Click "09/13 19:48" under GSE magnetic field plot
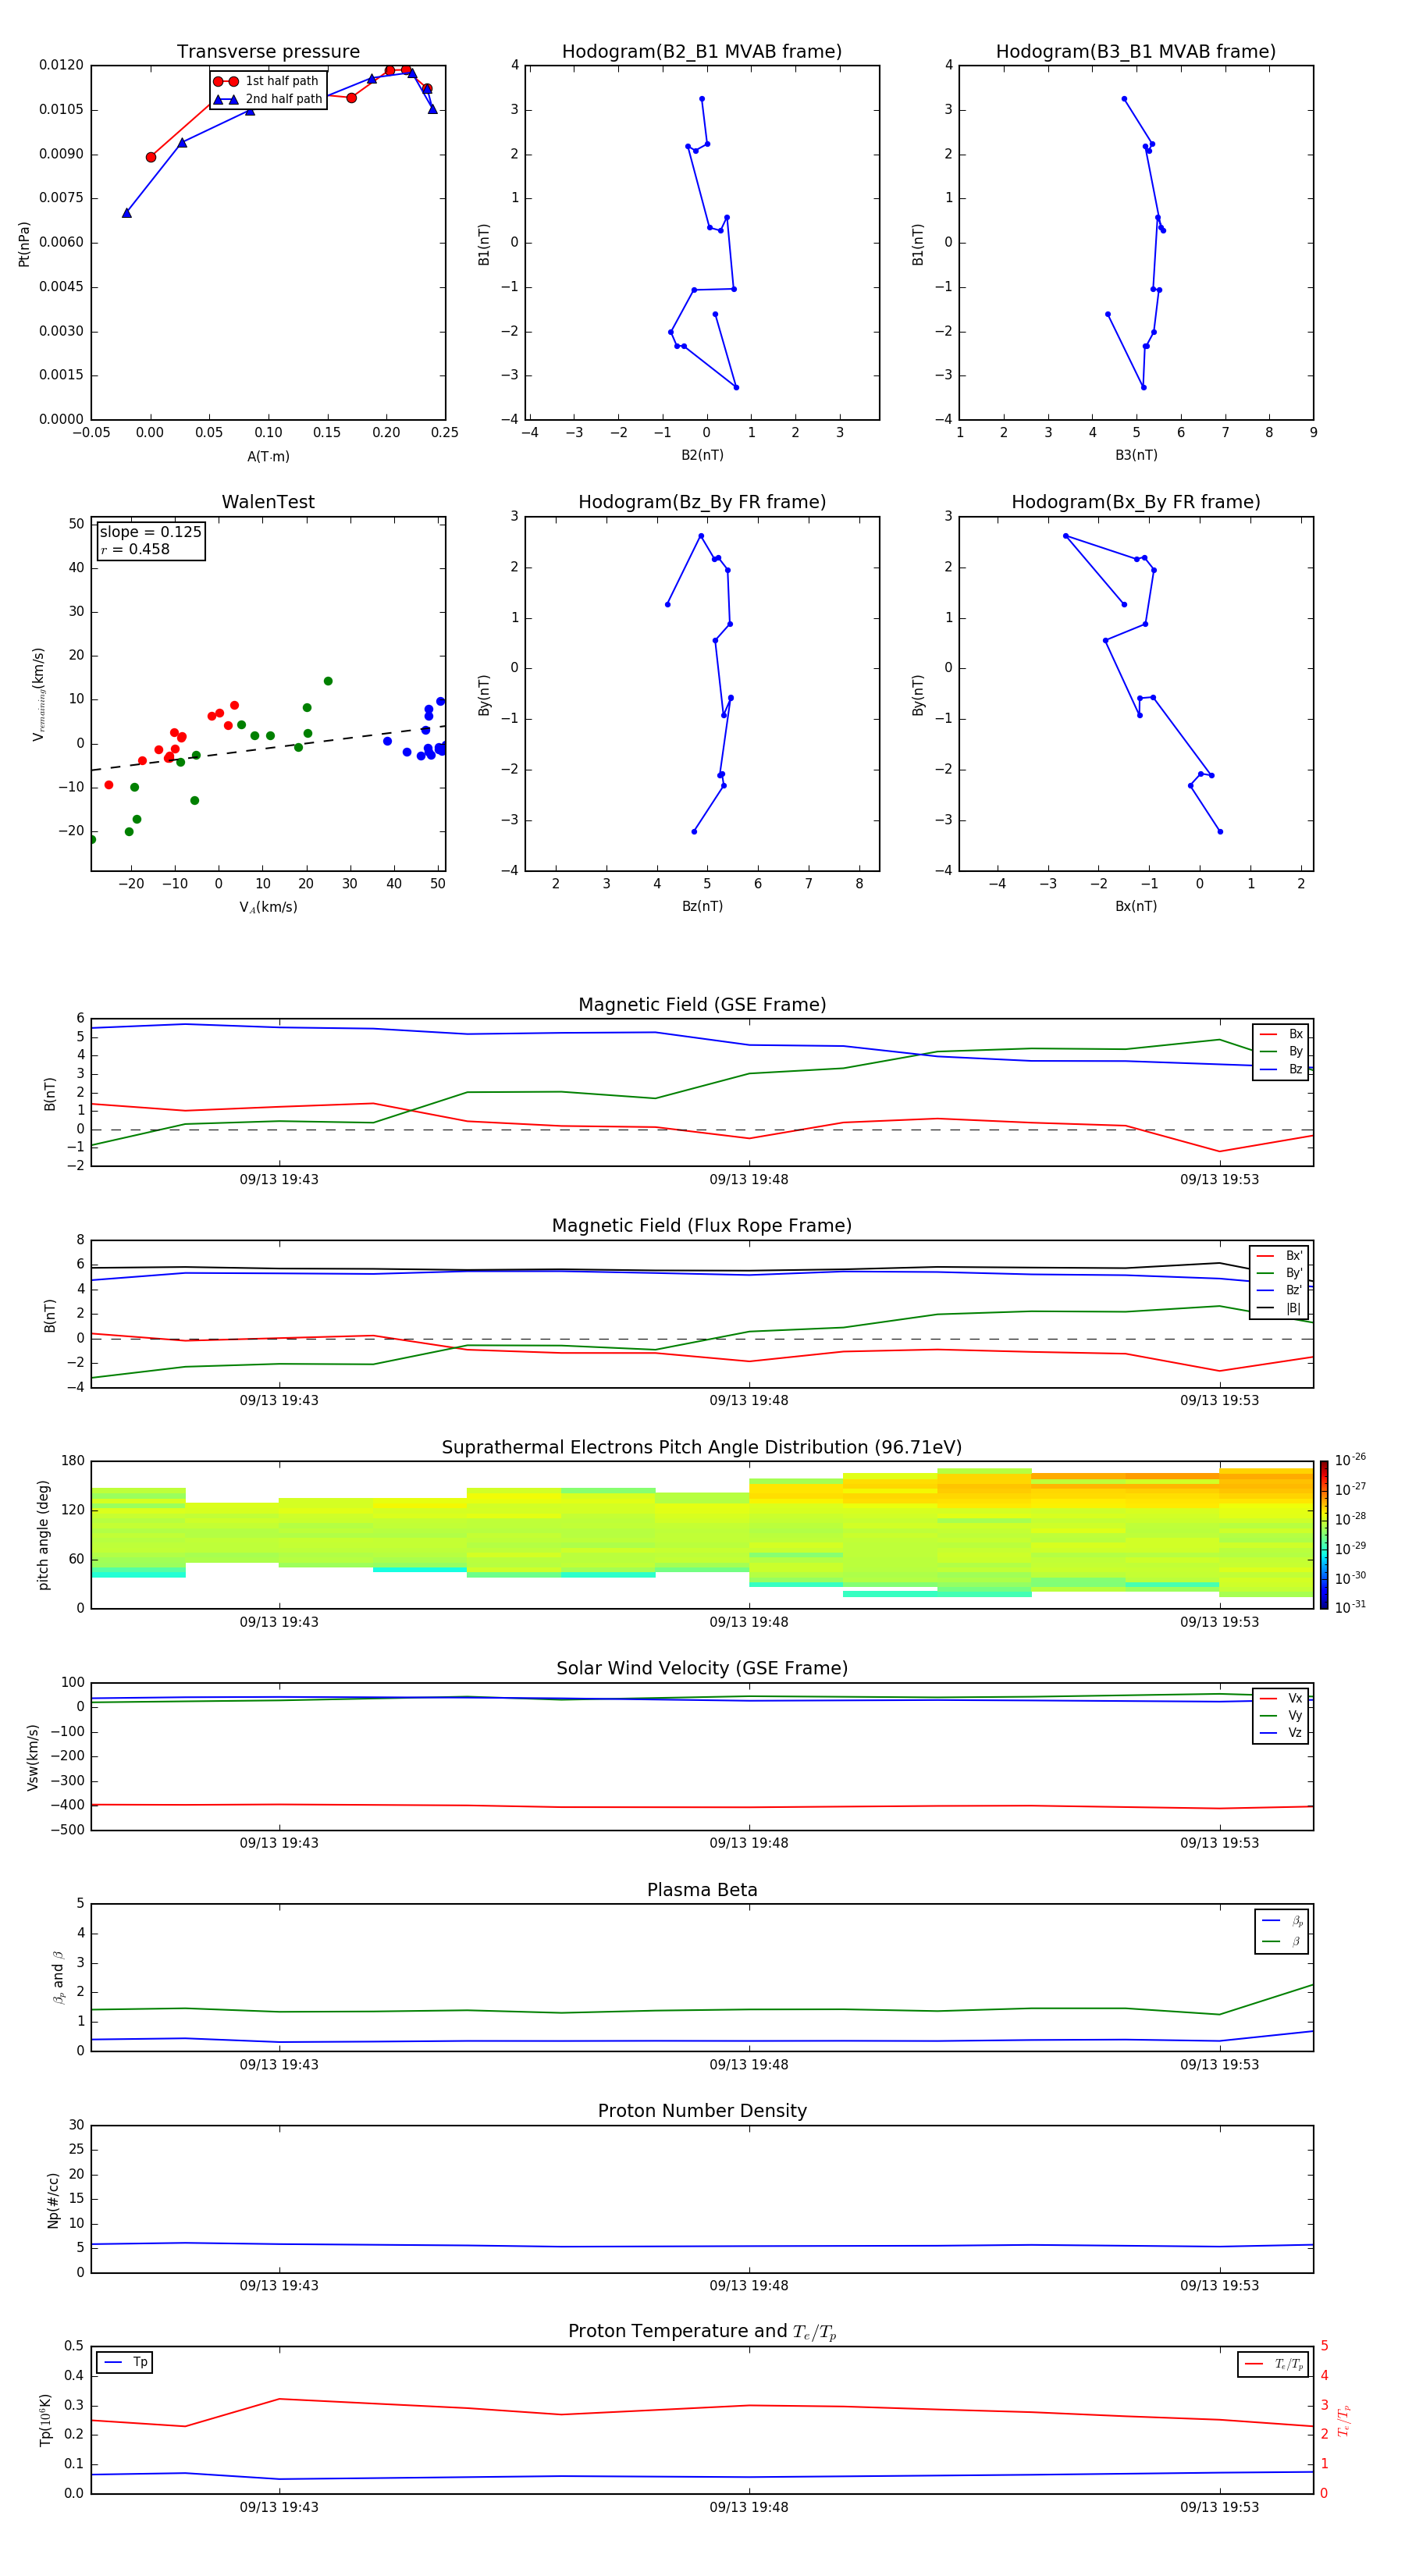Image resolution: width=1405 pixels, height=2576 pixels. tap(749, 1180)
